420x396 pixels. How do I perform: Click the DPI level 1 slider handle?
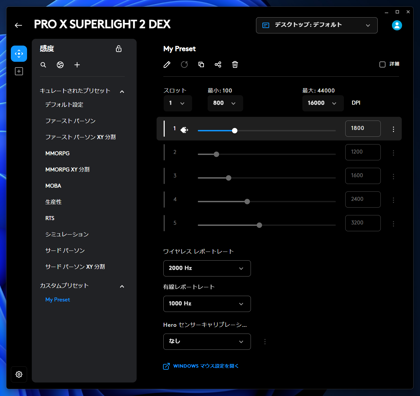[x=235, y=131]
